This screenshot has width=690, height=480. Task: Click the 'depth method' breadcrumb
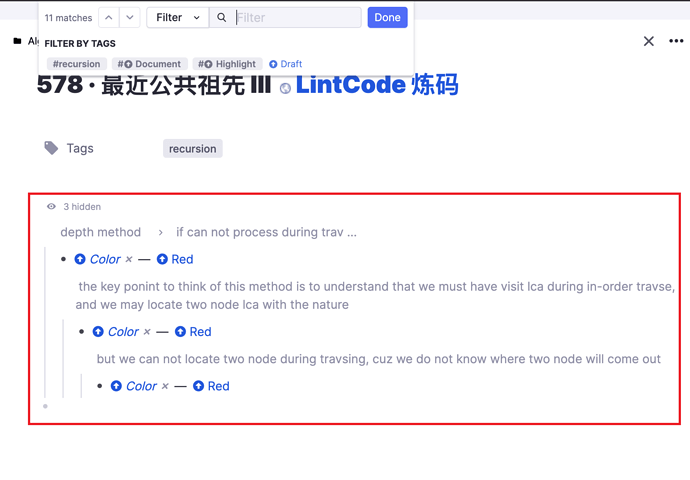(100, 232)
